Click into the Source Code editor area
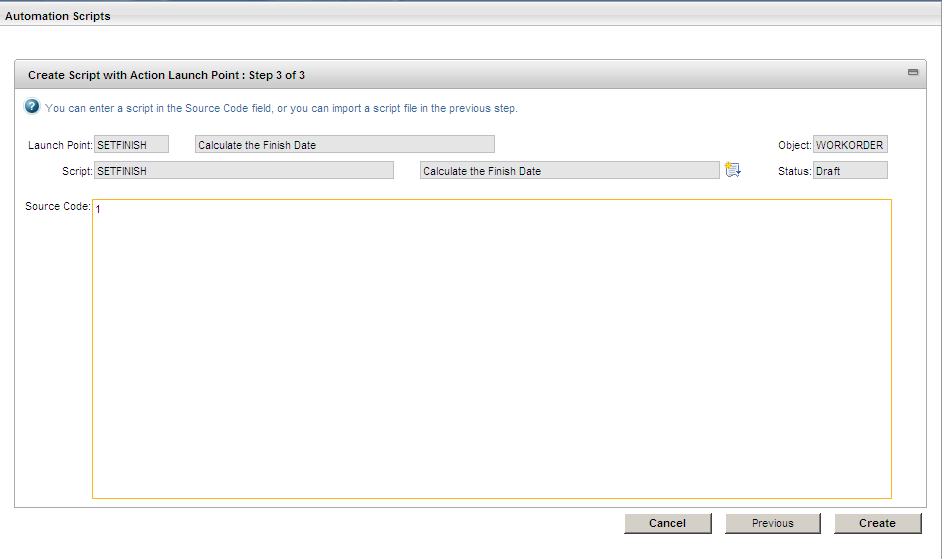The width and height of the screenshot is (942, 559). pos(490,350)
